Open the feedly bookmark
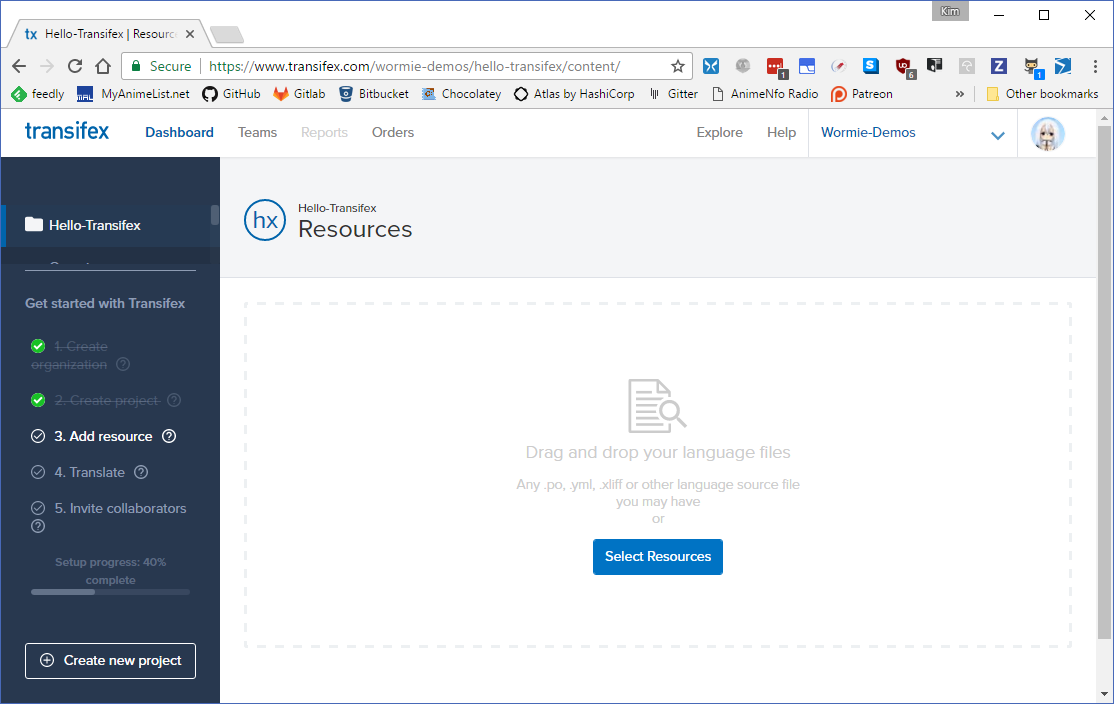 (x=38, y=94)
